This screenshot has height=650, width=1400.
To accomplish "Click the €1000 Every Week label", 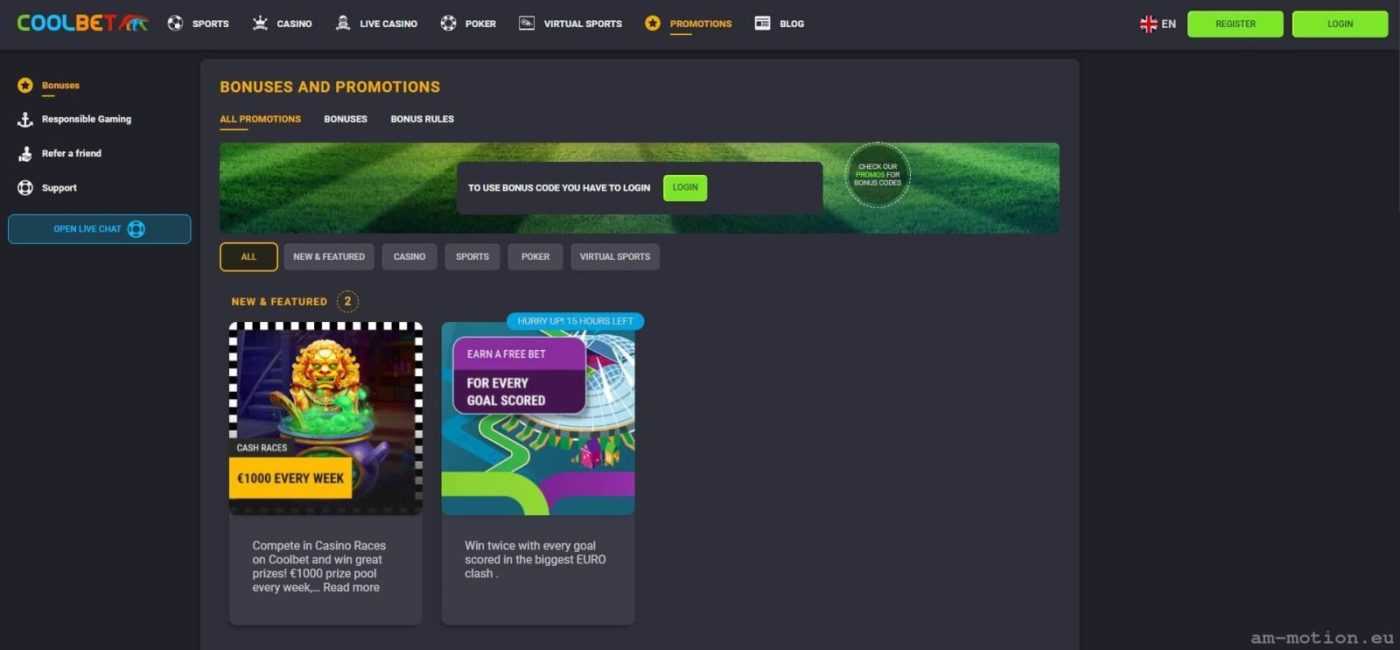I will (290, 478).
